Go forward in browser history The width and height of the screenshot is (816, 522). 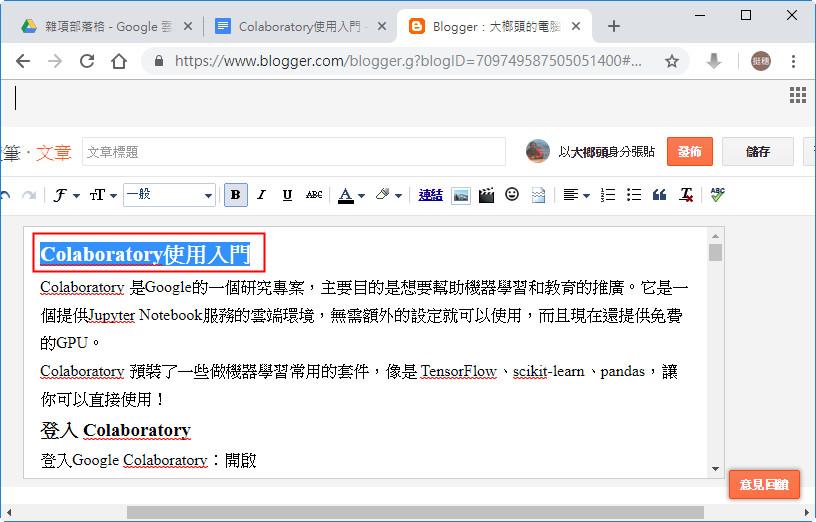(55, 61)
